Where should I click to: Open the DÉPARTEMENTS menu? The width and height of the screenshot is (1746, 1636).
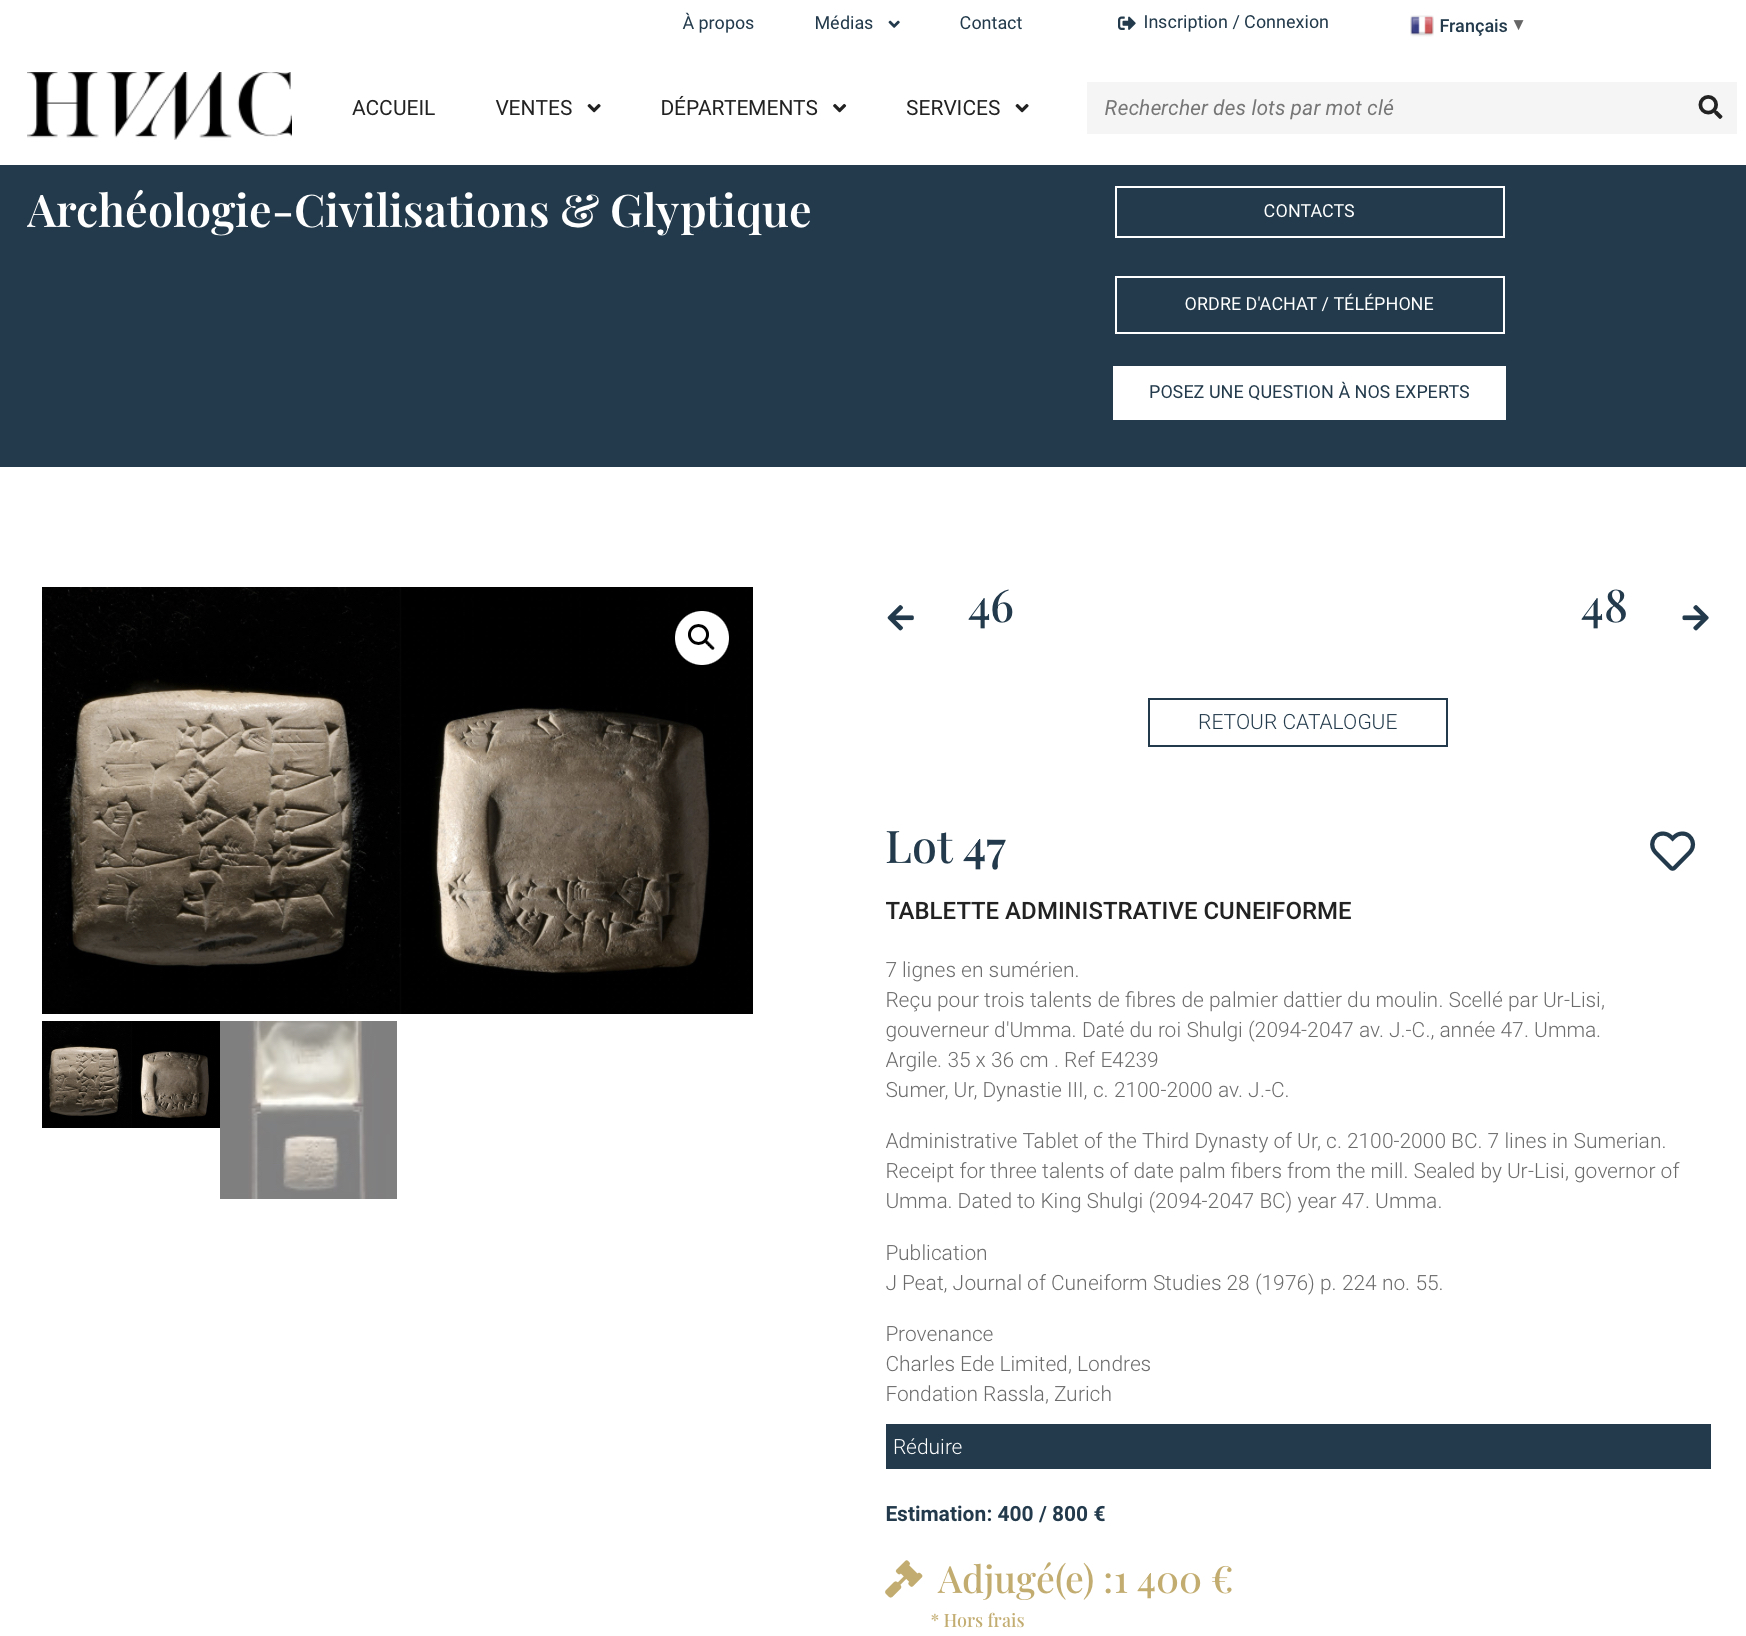(752, 108)
